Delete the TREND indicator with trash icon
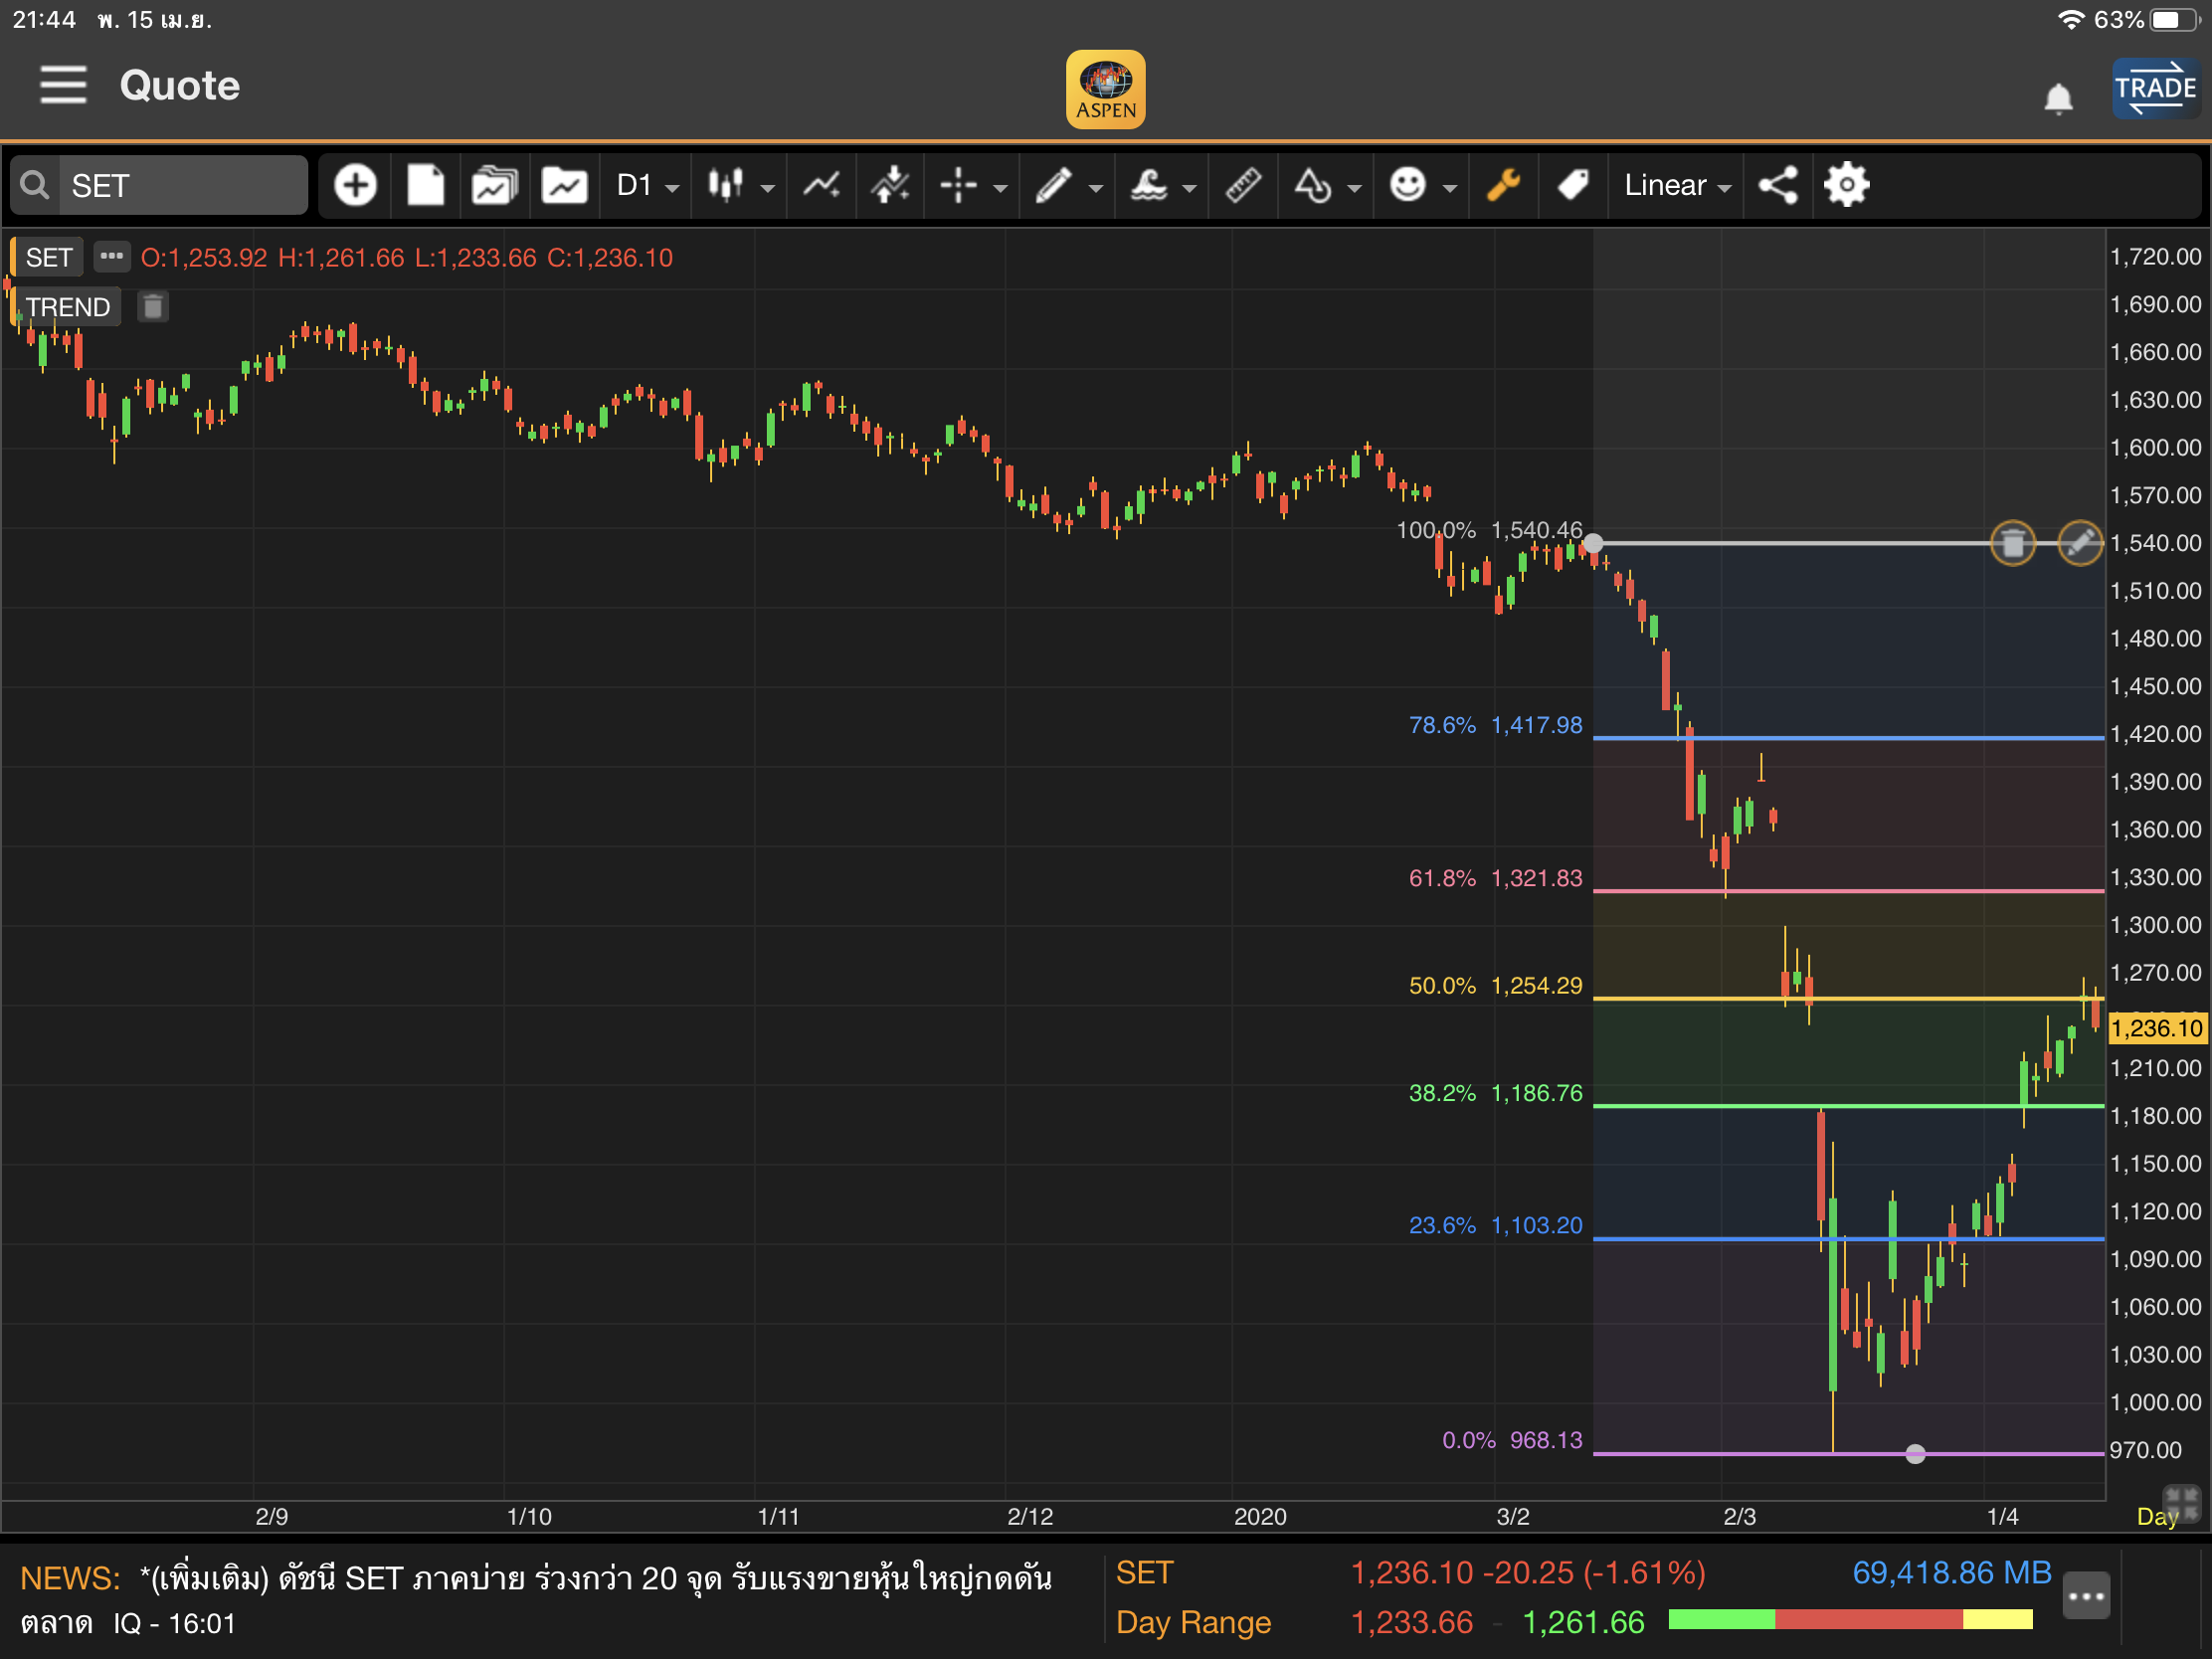This screenshot has width=2212, height=1659. (153, 307)
